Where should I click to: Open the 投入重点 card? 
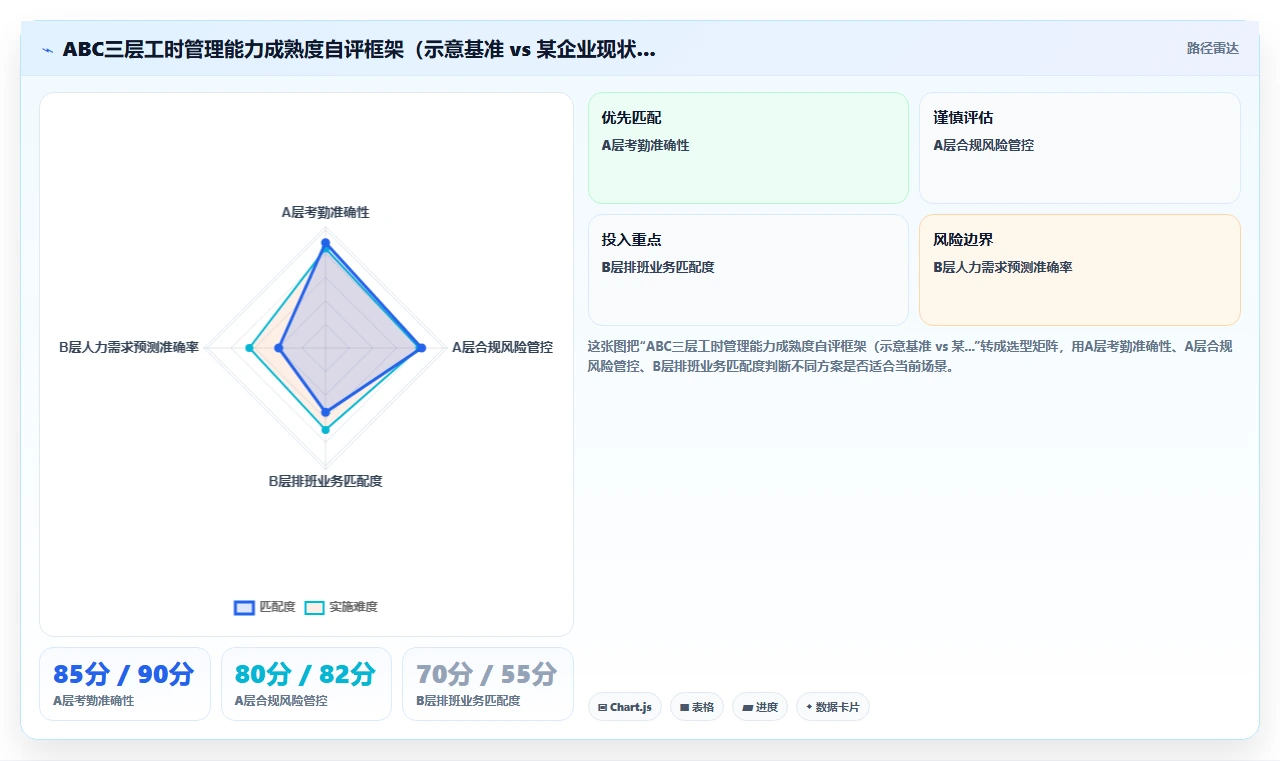click(748, 270)
